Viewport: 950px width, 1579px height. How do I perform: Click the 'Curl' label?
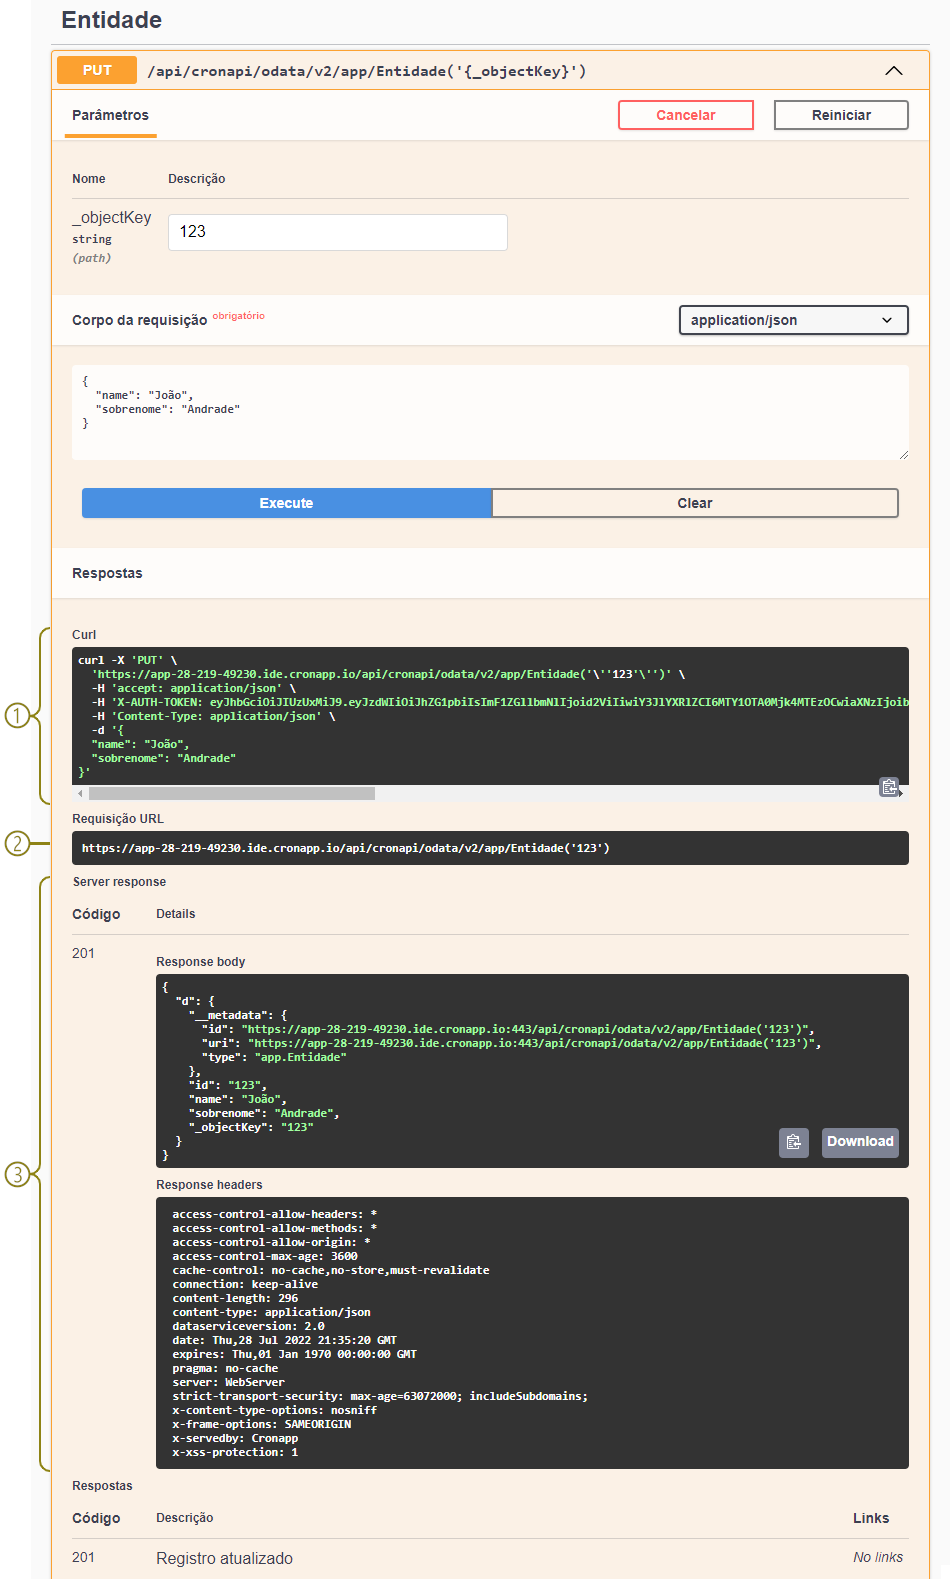point(84,635)
